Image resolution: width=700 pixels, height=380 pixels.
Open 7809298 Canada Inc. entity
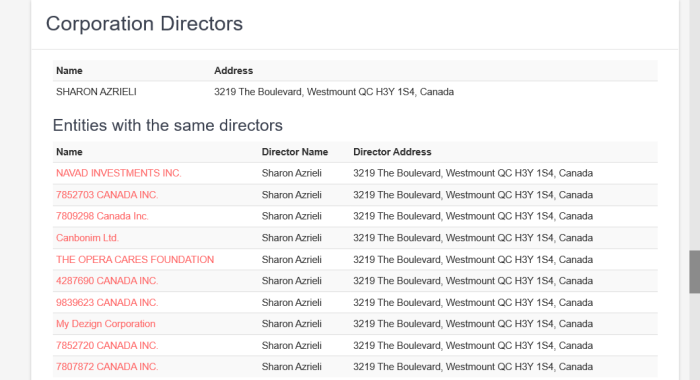pos(102,216)
